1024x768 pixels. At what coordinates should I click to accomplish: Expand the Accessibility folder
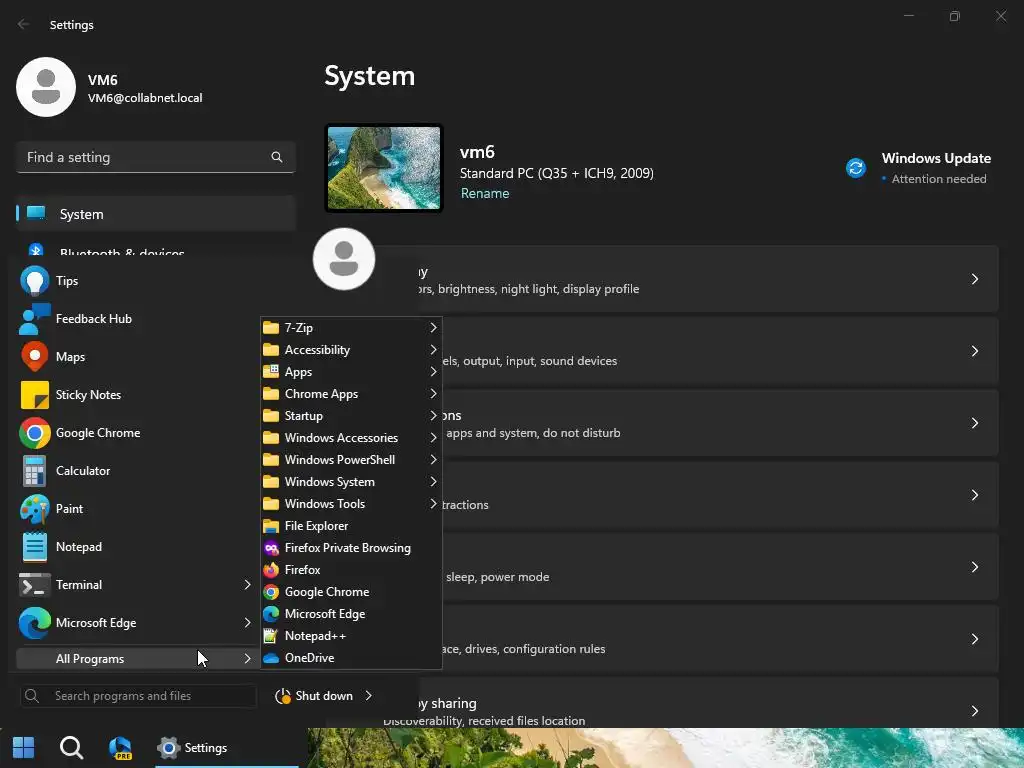click(351, 350)
